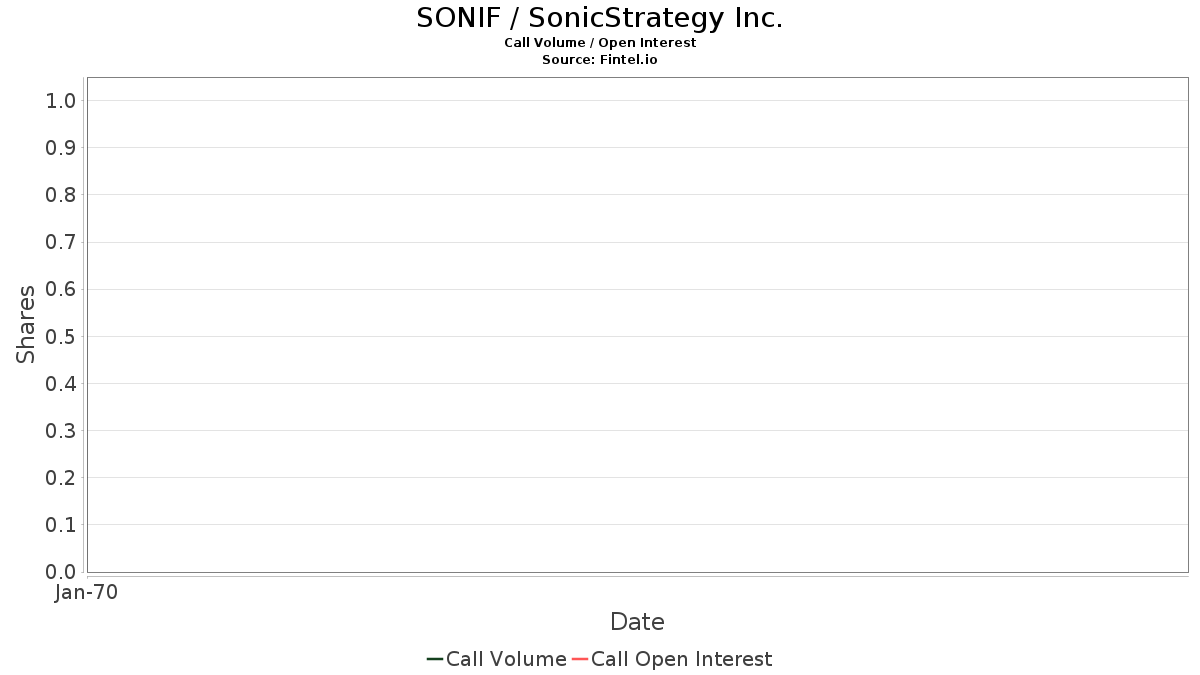
Task: Click the 0.4 y-axis tick label
Action: pos(61,384)
